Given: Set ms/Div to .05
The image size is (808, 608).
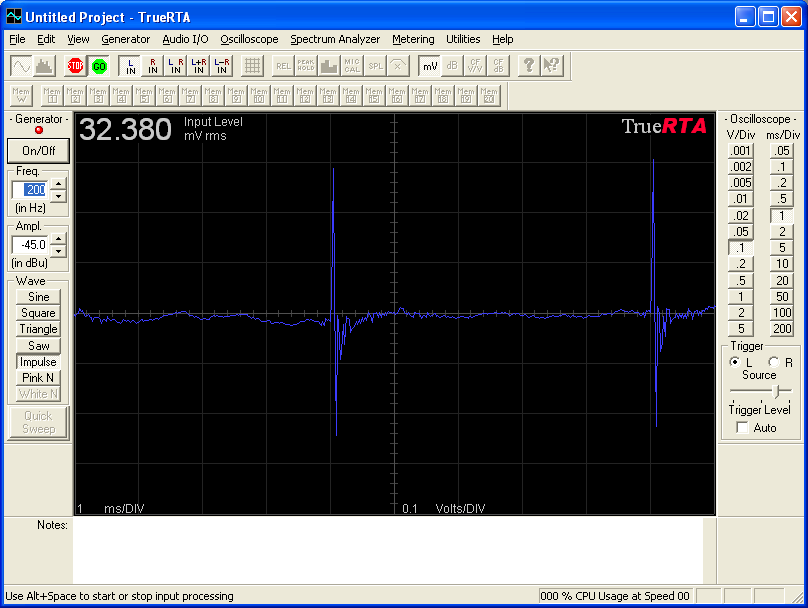Looking at the screenshot, I should [x=782, y=151].
